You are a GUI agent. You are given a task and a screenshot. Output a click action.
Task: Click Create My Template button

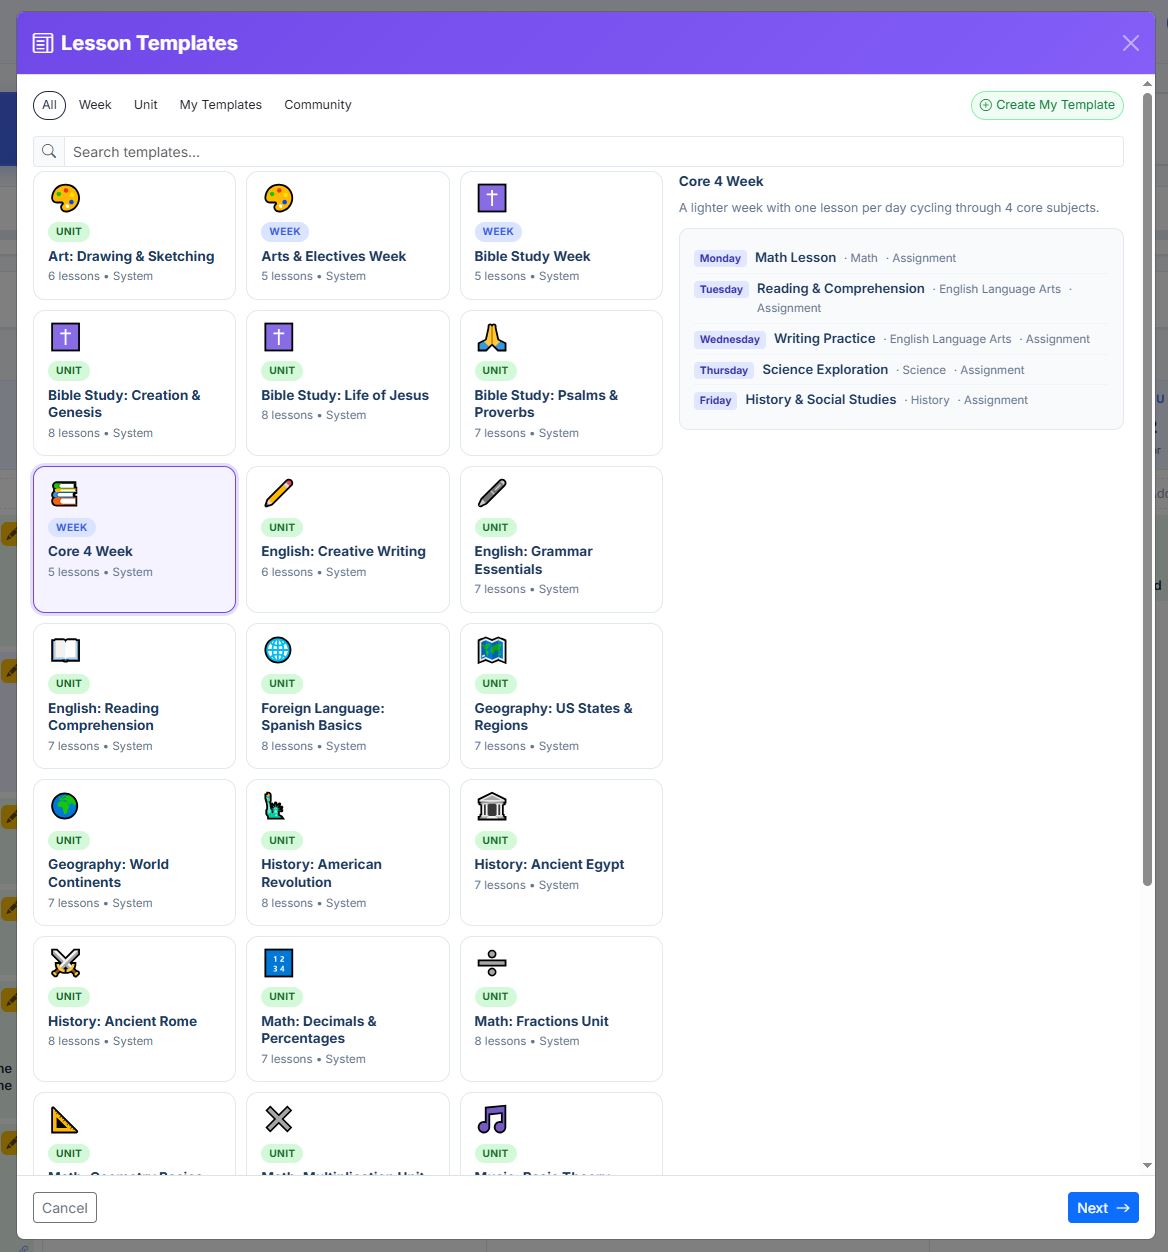pos(1047,105)
